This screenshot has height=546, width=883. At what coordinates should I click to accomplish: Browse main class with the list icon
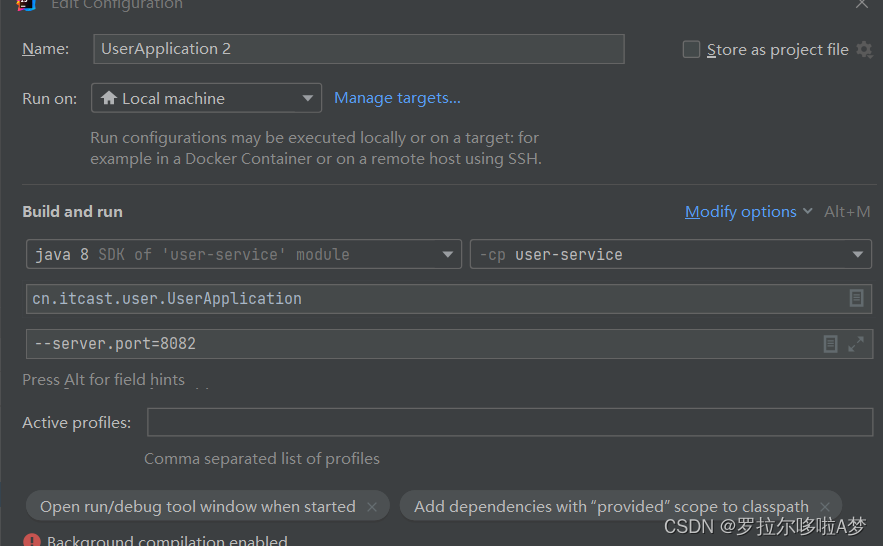point(856,298)
